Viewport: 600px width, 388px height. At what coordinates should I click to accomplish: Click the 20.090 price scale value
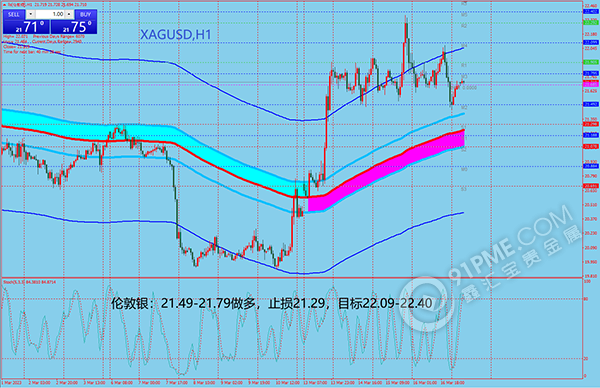pos(590,248)
